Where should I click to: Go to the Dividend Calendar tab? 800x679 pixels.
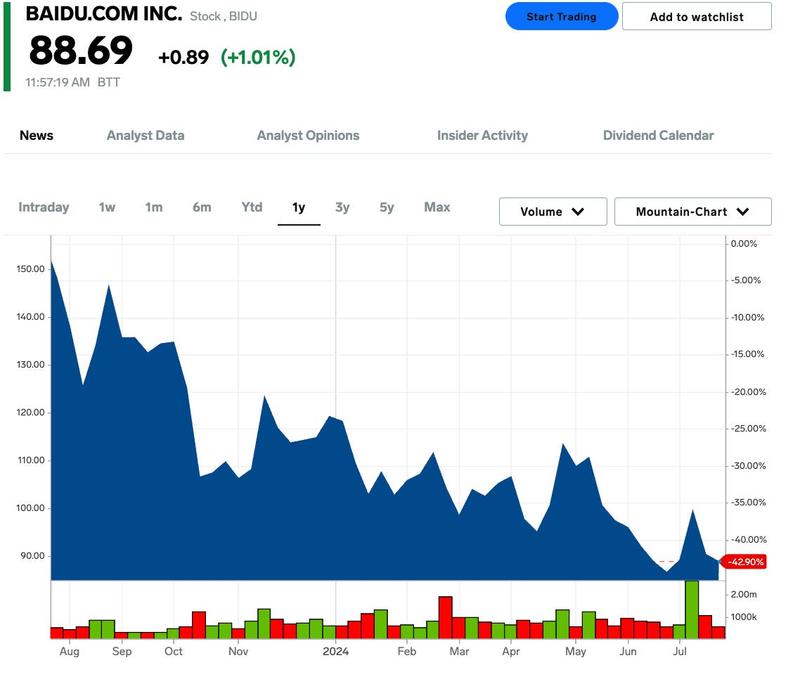coord(658,135)
